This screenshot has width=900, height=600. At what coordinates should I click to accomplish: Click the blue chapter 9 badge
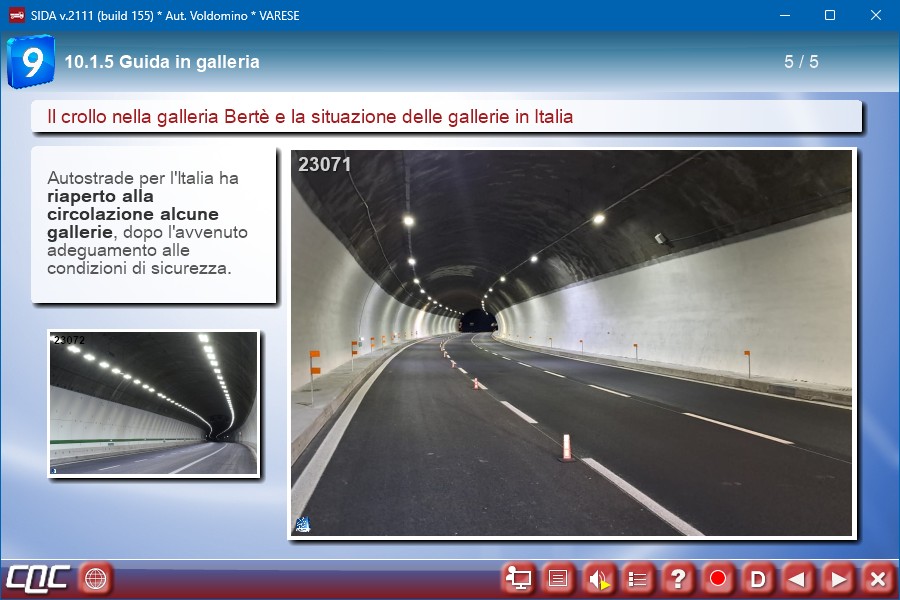point(31,62)
